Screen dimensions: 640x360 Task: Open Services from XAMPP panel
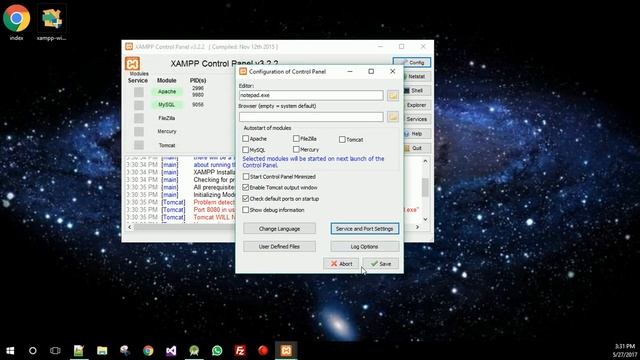(416, 119)
